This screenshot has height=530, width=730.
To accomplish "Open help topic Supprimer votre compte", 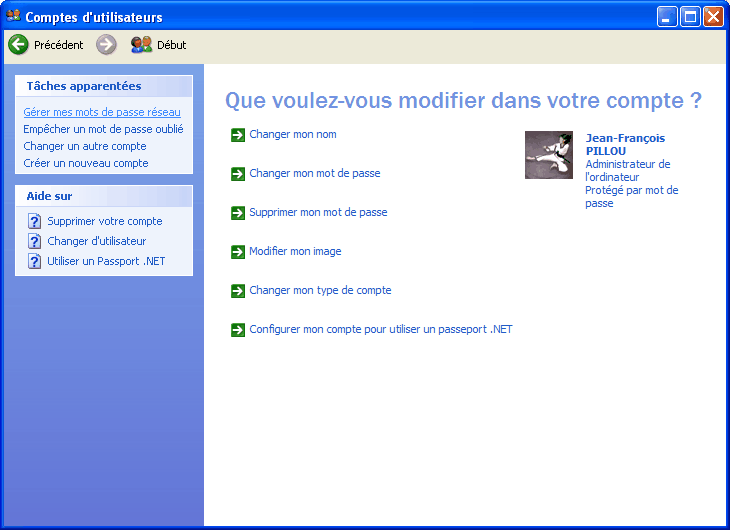I will point(105,221).
